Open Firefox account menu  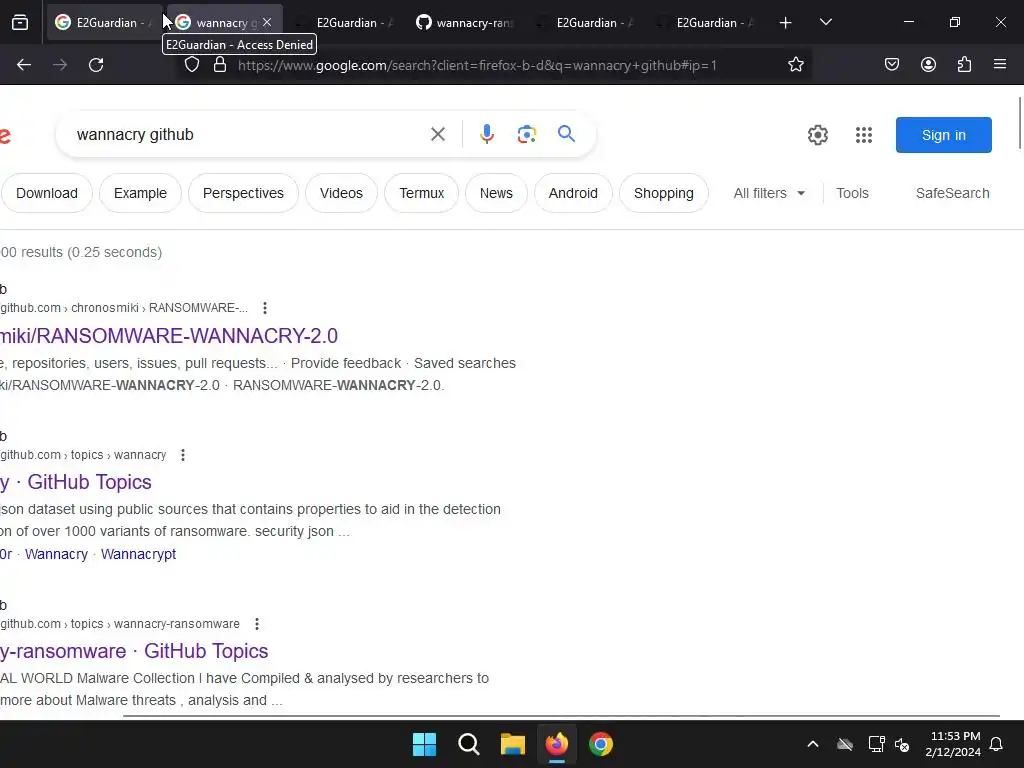928,65
